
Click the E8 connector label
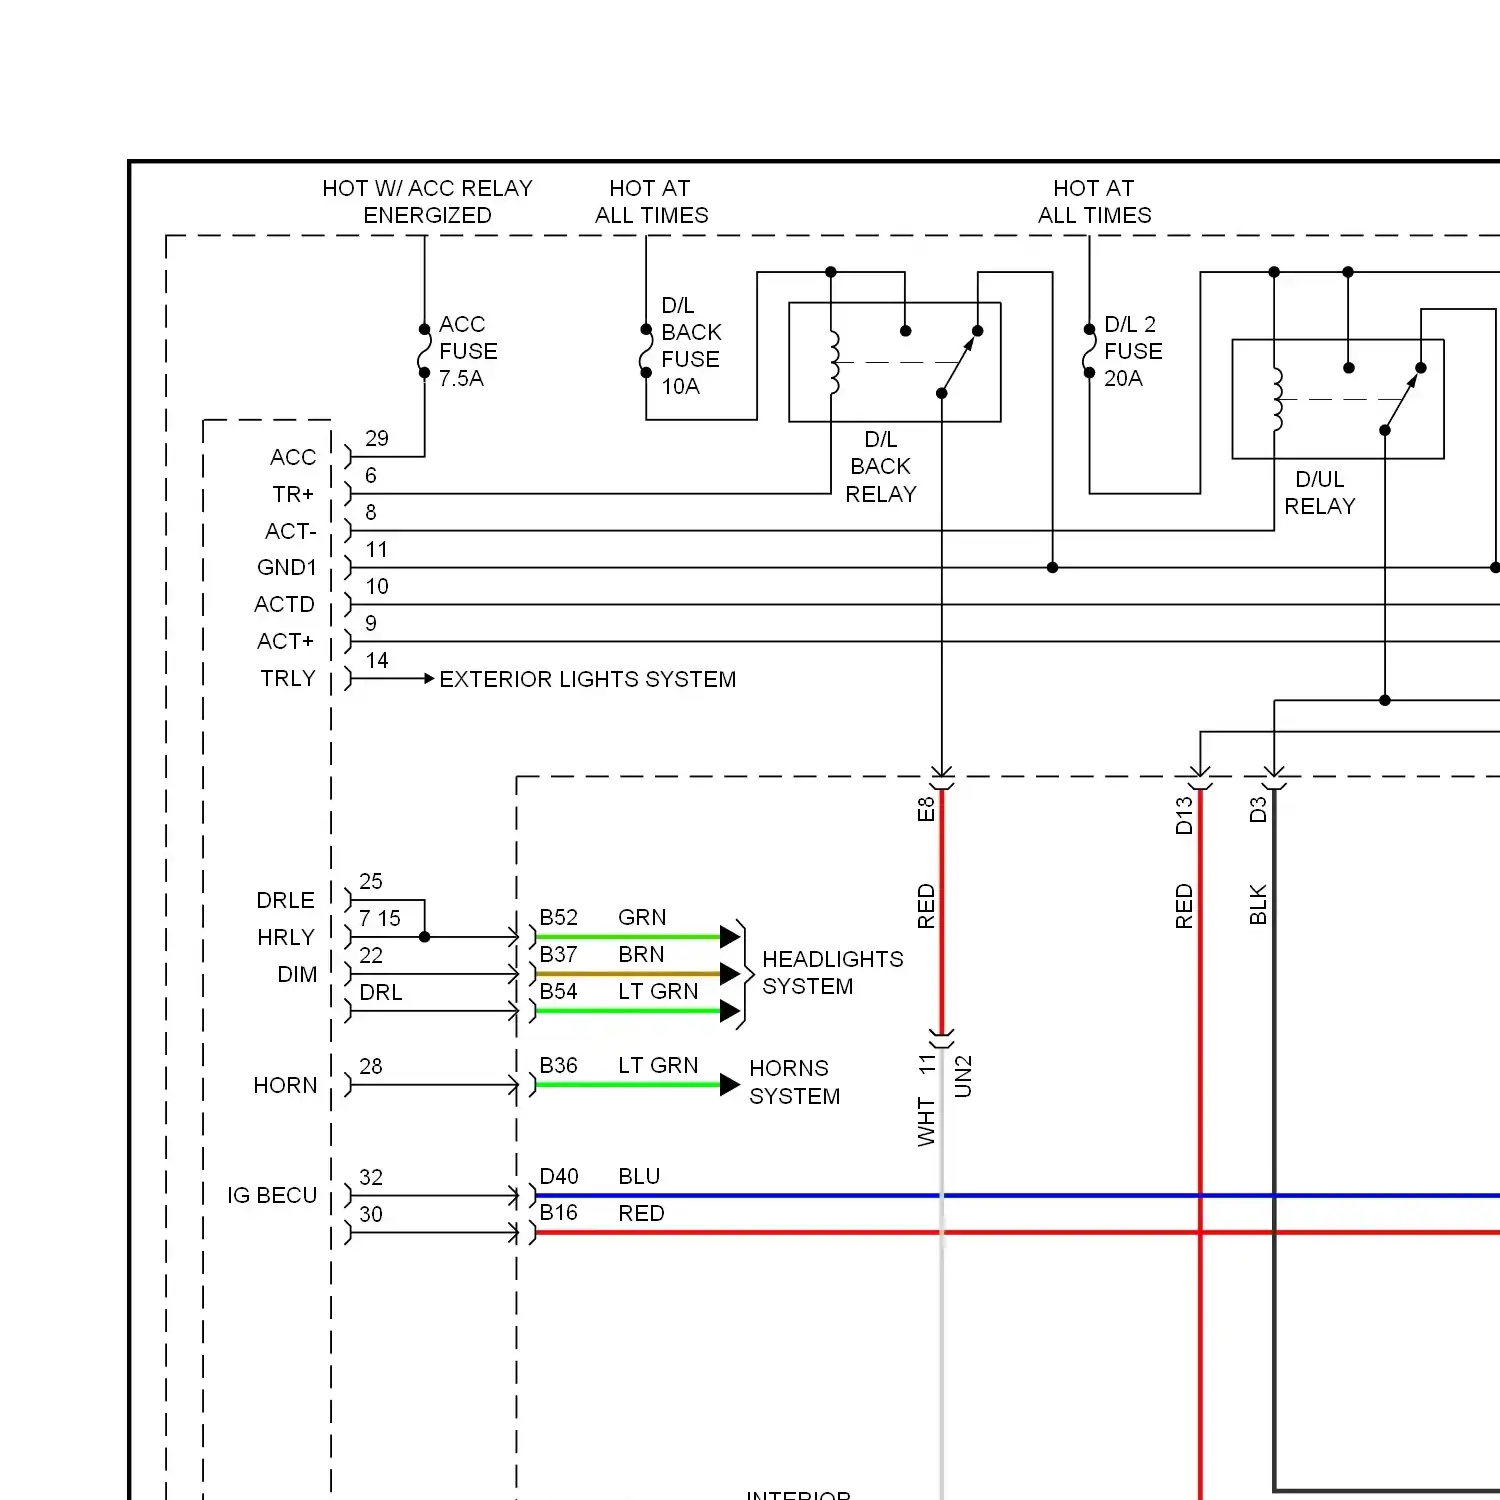pos(926,809)
